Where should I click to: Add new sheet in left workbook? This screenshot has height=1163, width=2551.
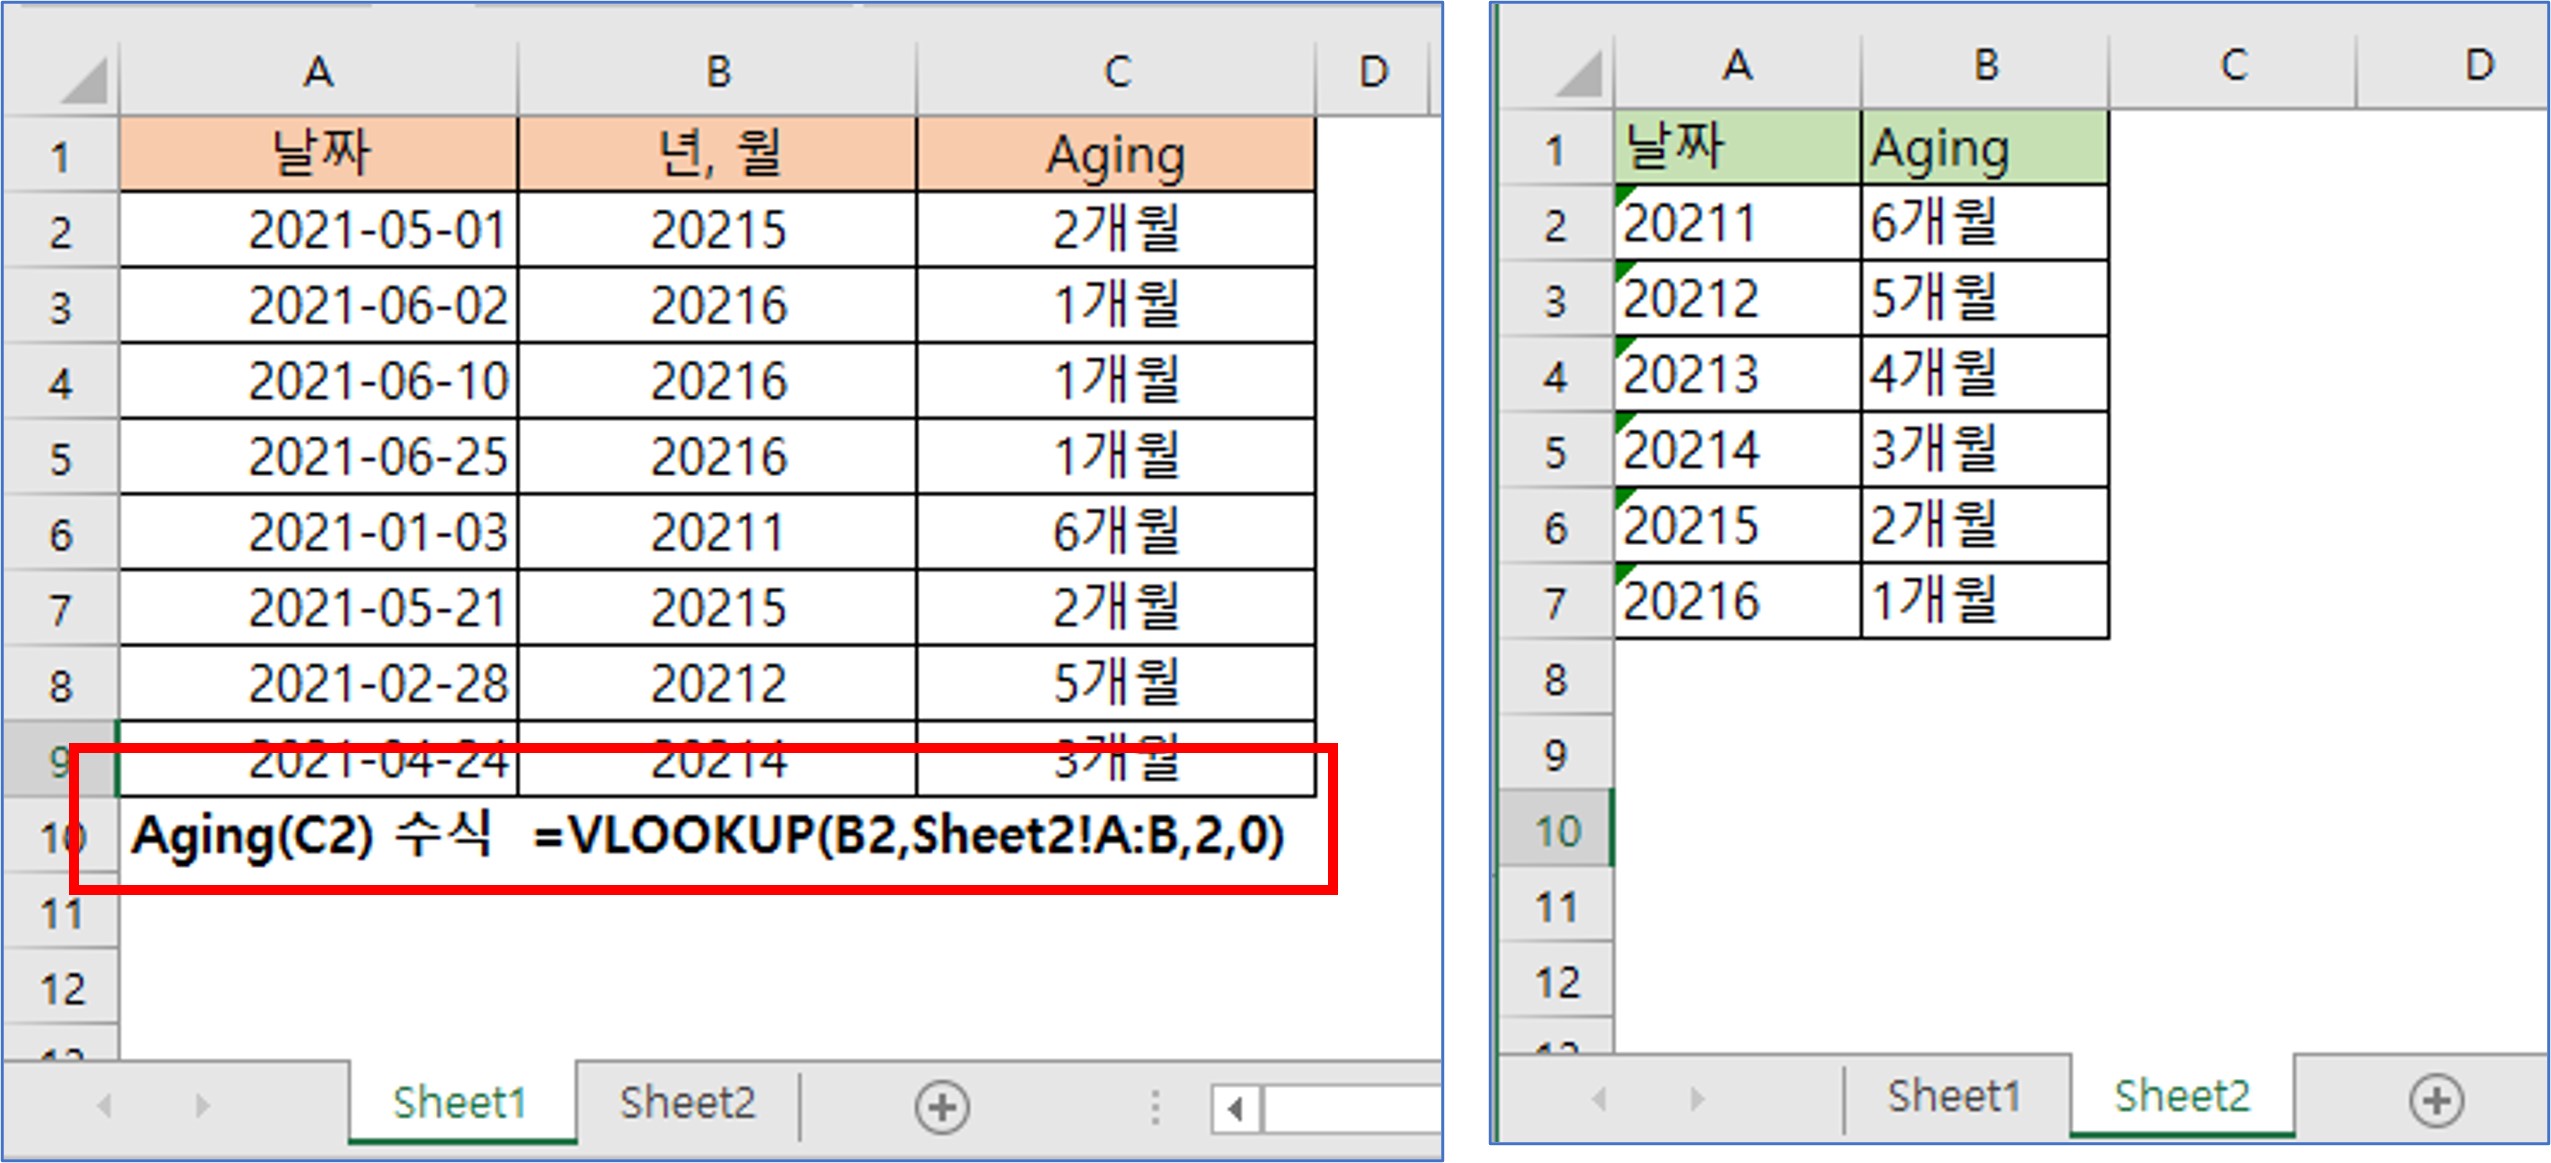click(941, 1106)
